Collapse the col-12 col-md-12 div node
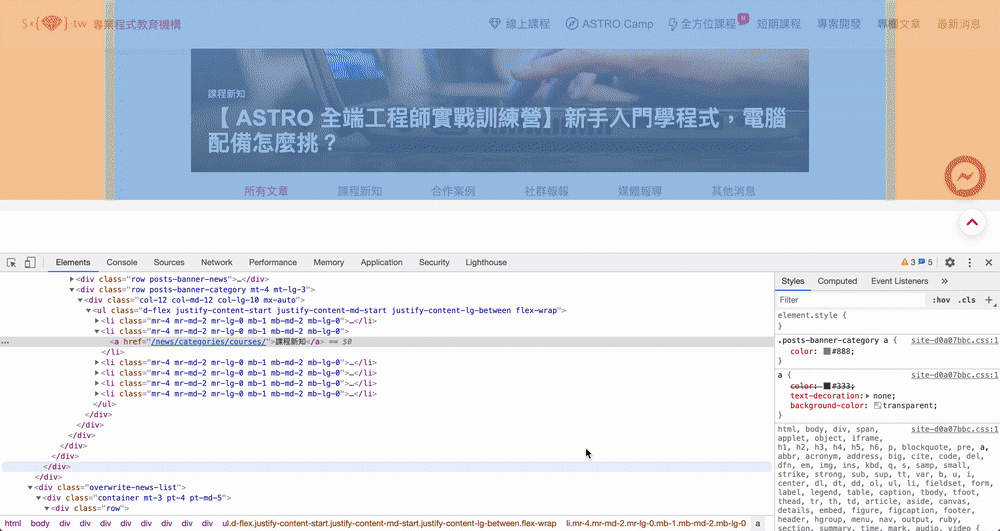Image resolution: width=1000 pixels, height=531 pixels. click(80, 300)
